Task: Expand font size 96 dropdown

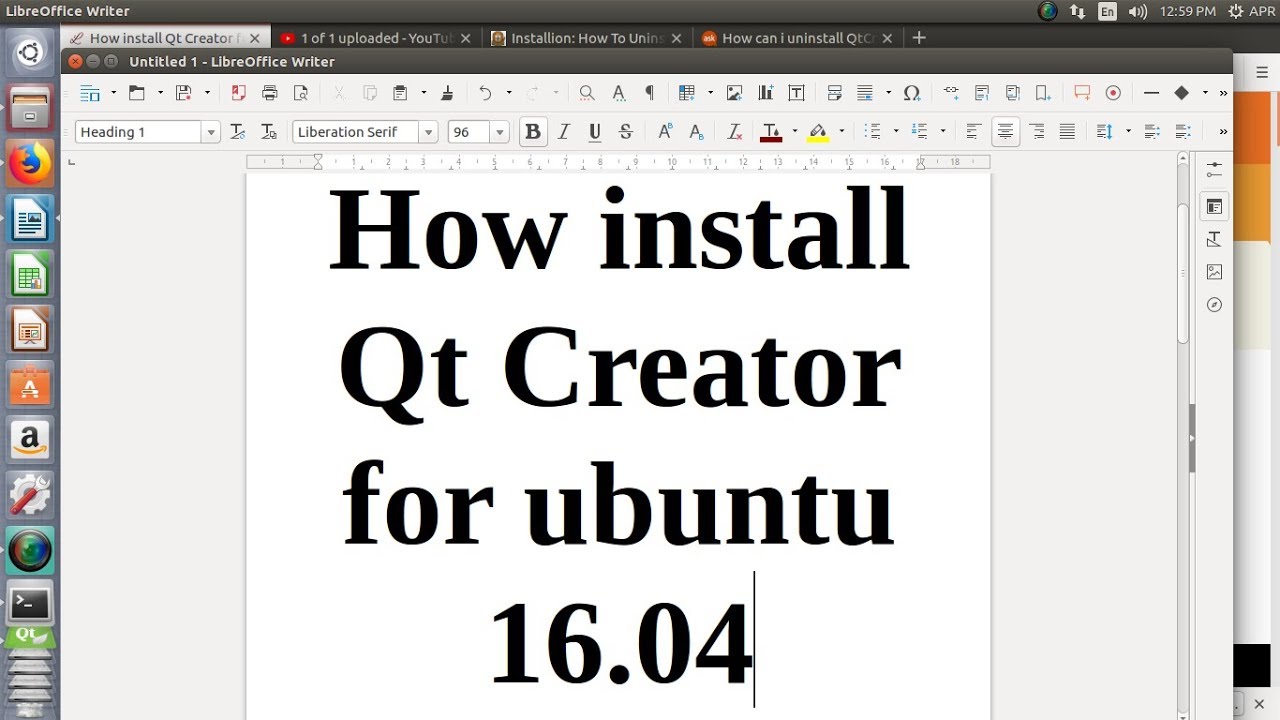Action: tap(499, 132)
